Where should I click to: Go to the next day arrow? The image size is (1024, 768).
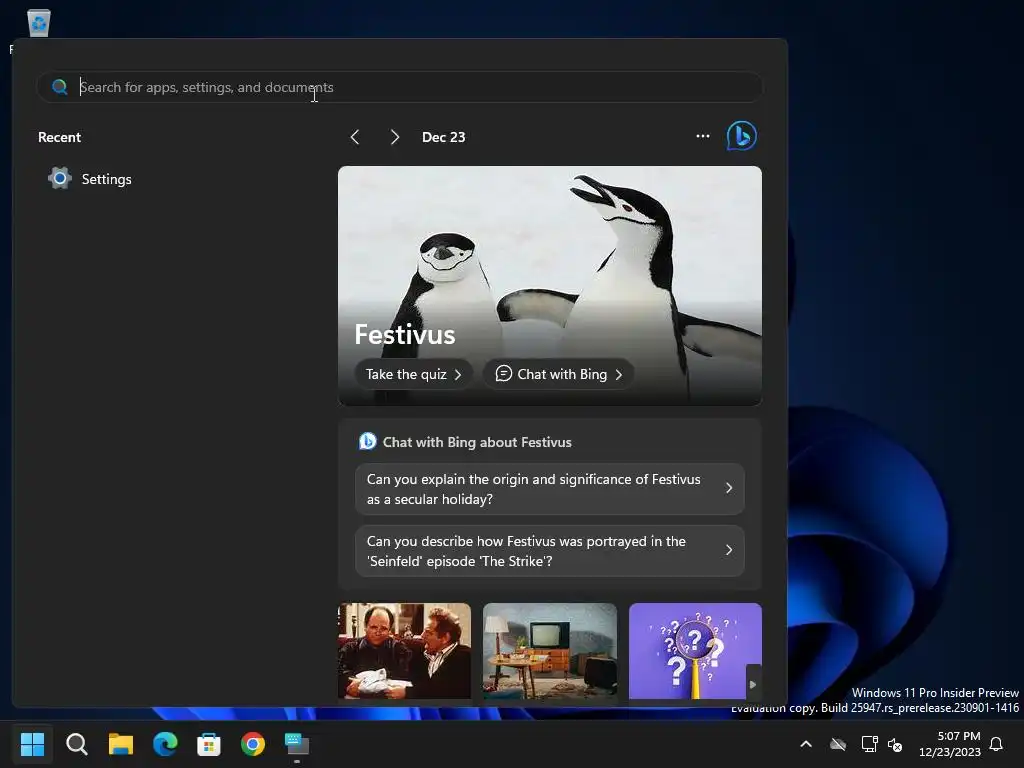(x=394, y=137)
